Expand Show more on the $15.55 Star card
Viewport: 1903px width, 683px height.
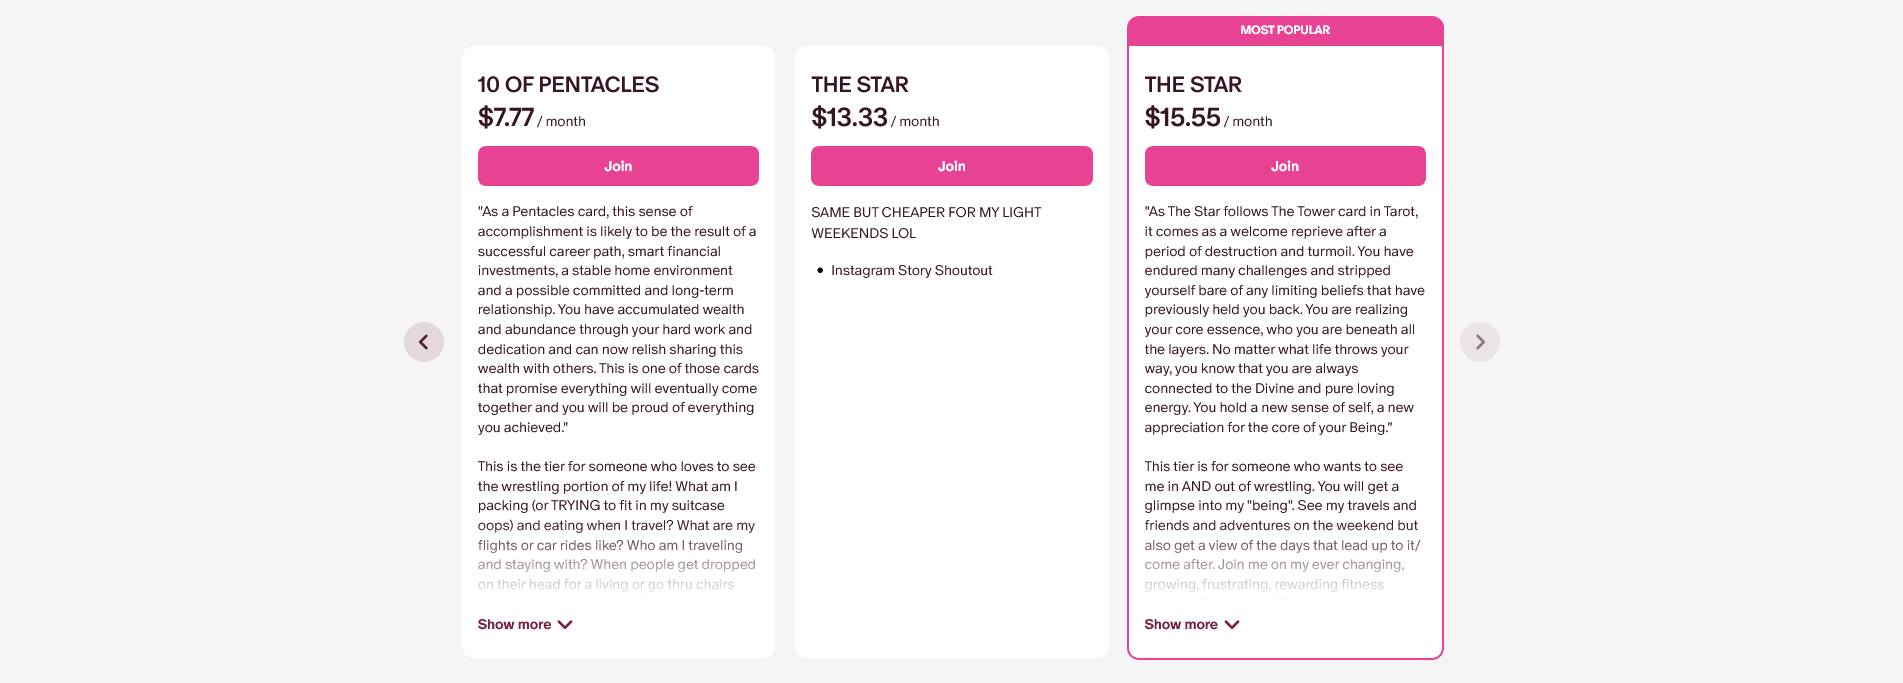point(1191,624)
